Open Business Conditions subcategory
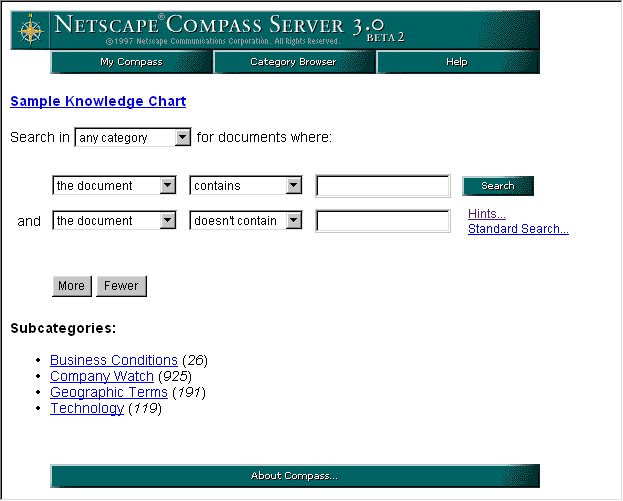Screen dimensions: 623x501 [114, 360]
